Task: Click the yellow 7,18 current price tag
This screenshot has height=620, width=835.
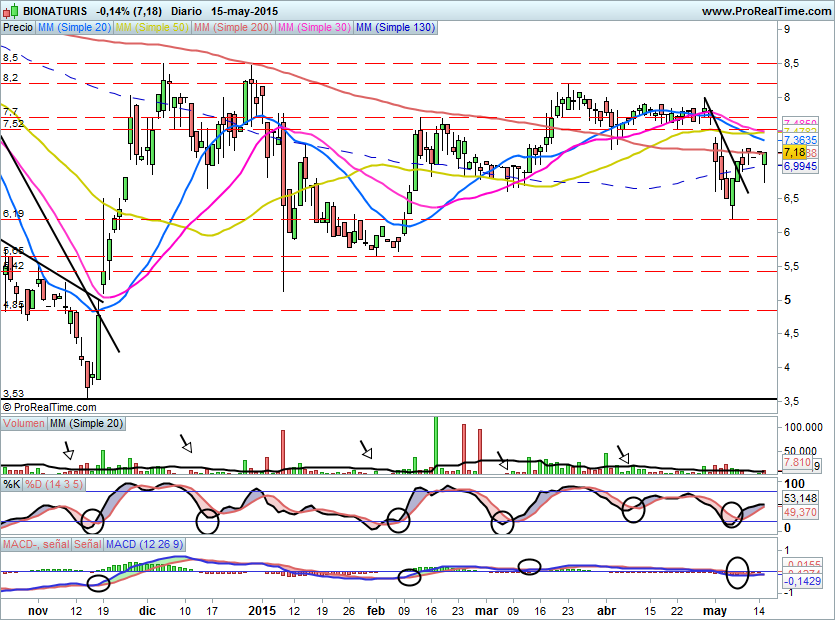Action: (x=795, y=153)
